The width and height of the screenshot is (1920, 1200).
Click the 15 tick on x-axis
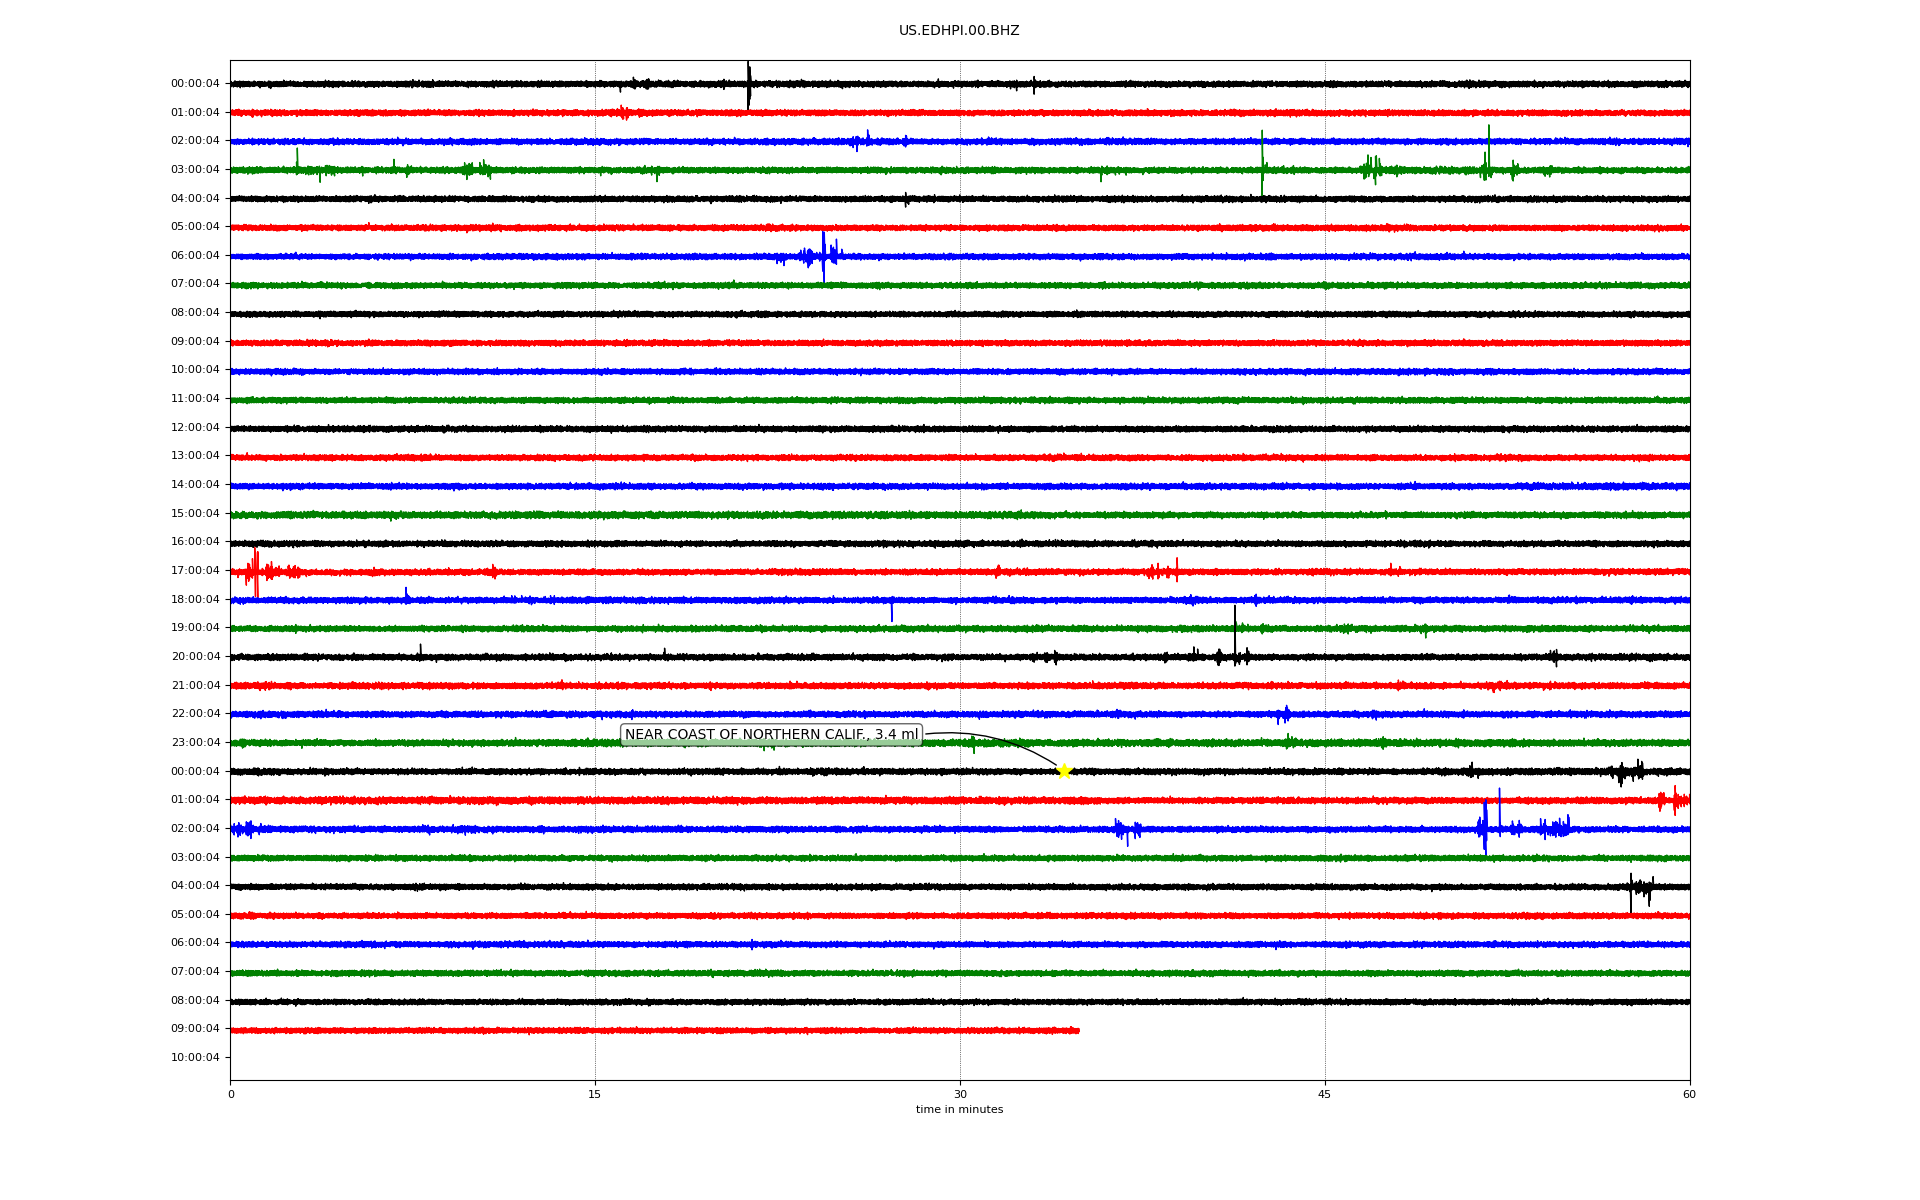(x=595, y=1094)
